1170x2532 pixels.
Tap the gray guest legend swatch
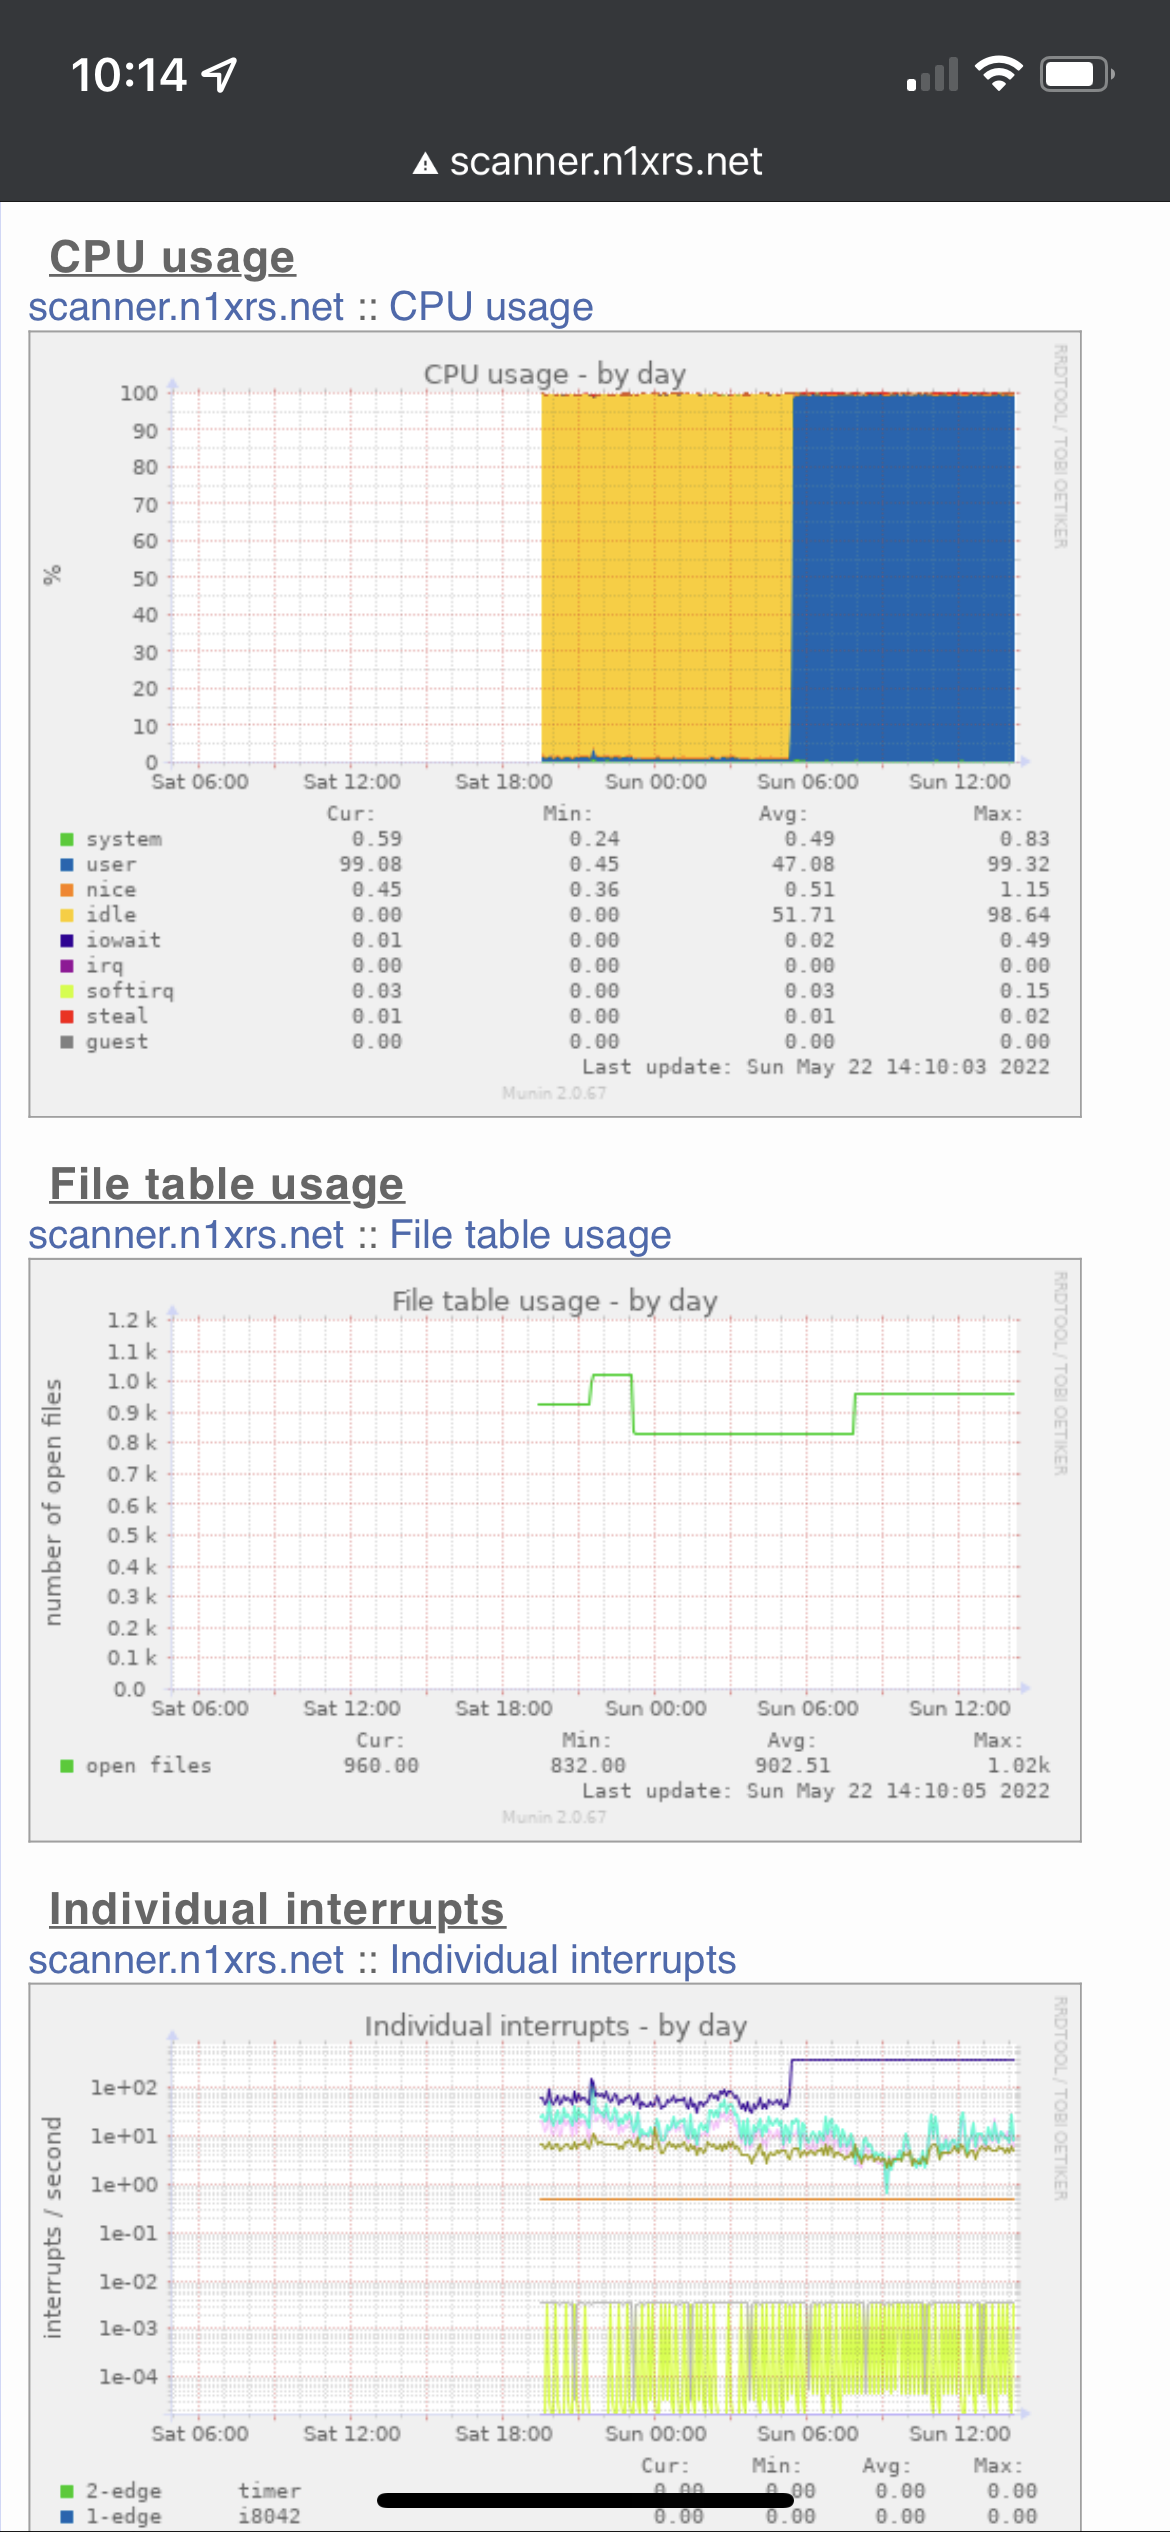tap(67, 1042)
